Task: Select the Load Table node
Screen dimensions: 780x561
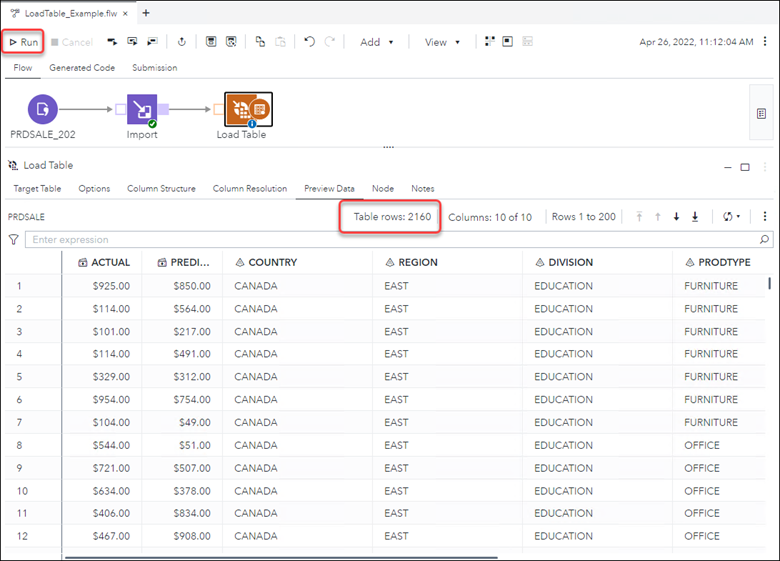Action: (x=248, y=109)
